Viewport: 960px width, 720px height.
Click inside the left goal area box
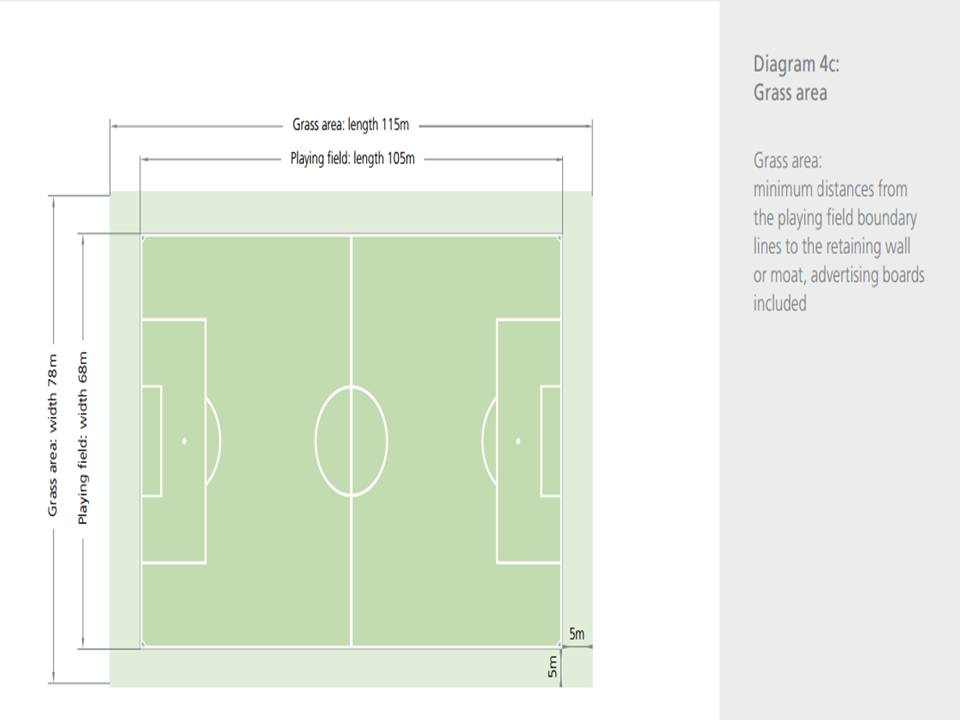coord(152,441)
